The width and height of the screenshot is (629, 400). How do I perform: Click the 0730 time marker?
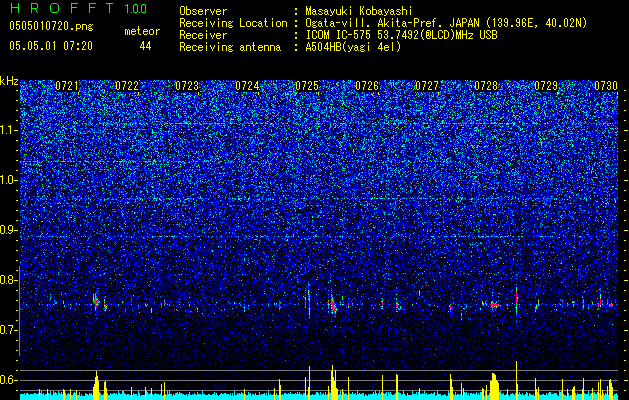point(606,86)
